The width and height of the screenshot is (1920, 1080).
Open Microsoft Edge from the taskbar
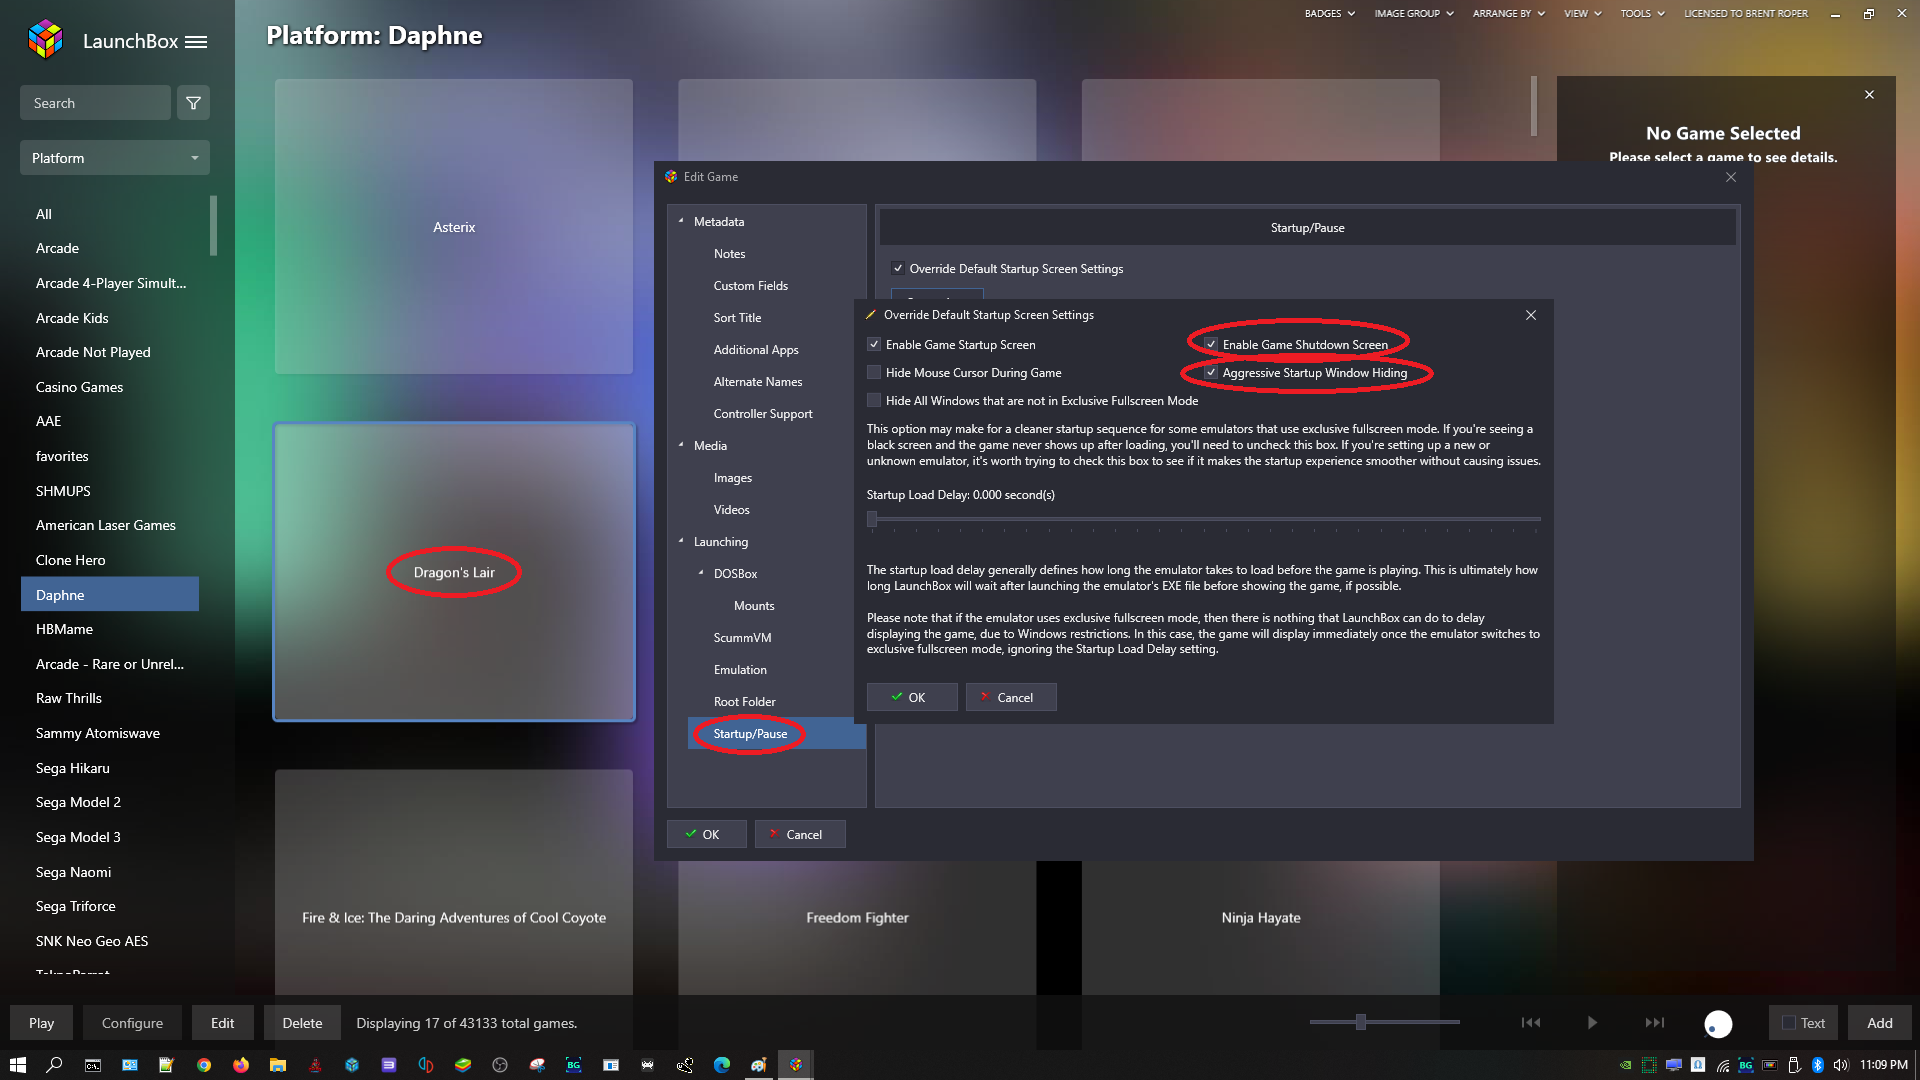tap(722, 1065)
